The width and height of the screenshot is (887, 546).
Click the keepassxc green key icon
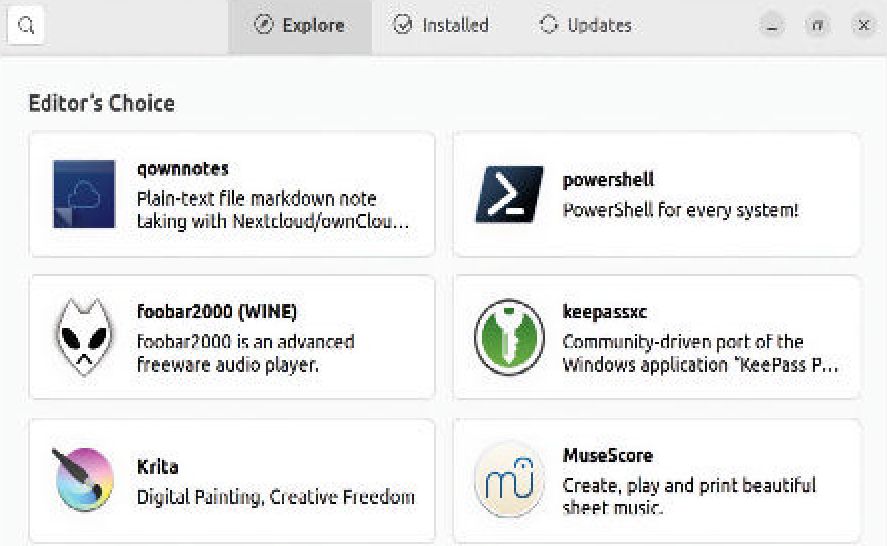click(509, 337)
